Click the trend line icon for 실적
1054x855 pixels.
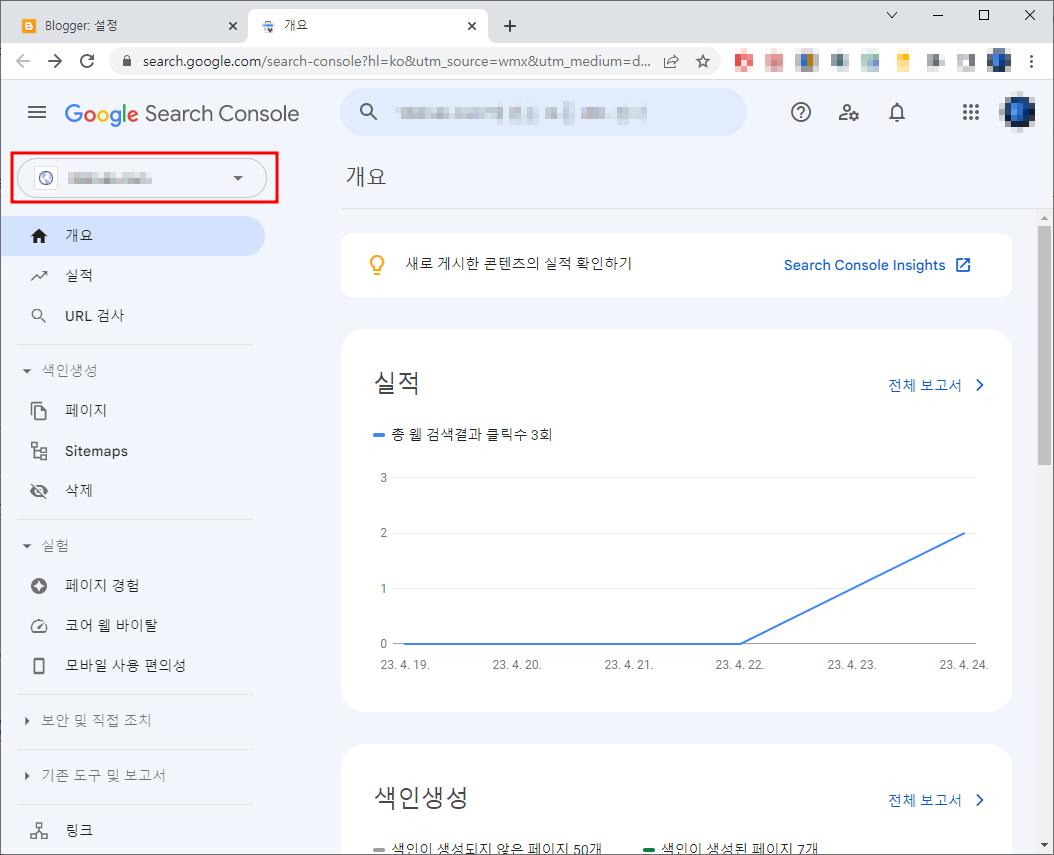point(39,276)
